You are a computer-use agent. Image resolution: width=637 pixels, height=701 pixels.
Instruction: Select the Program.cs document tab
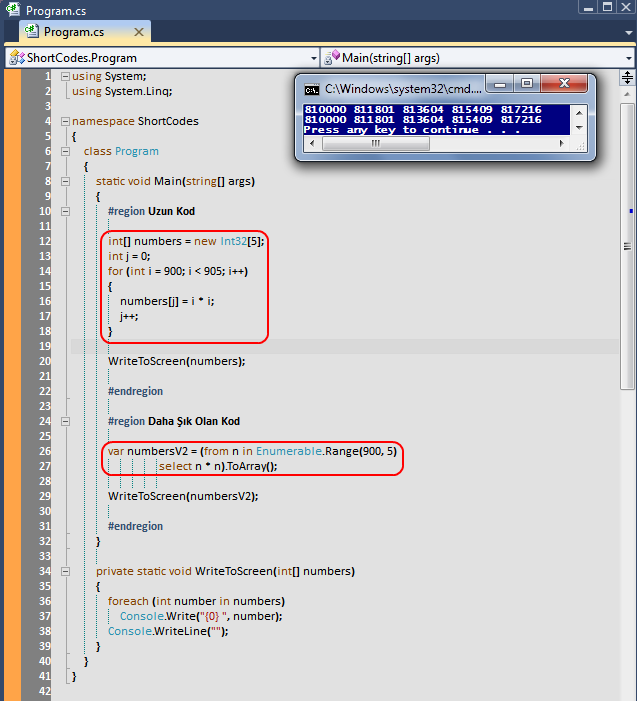[x=82, y=31]
